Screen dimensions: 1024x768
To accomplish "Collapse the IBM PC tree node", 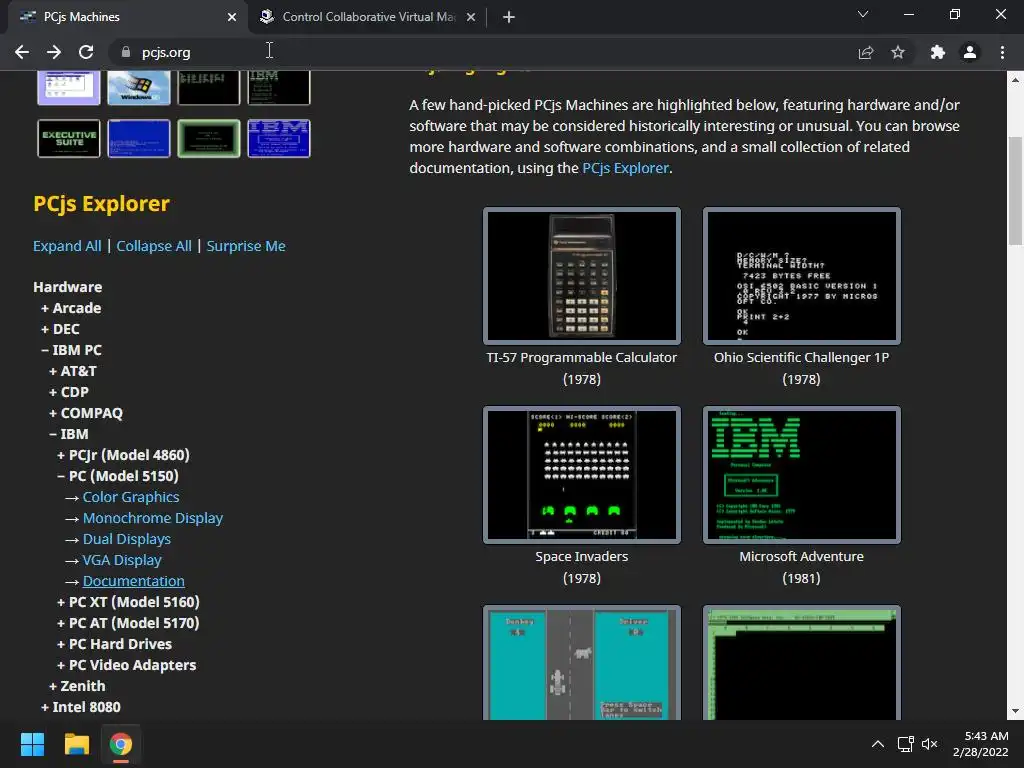I will (x=71, y=350).
